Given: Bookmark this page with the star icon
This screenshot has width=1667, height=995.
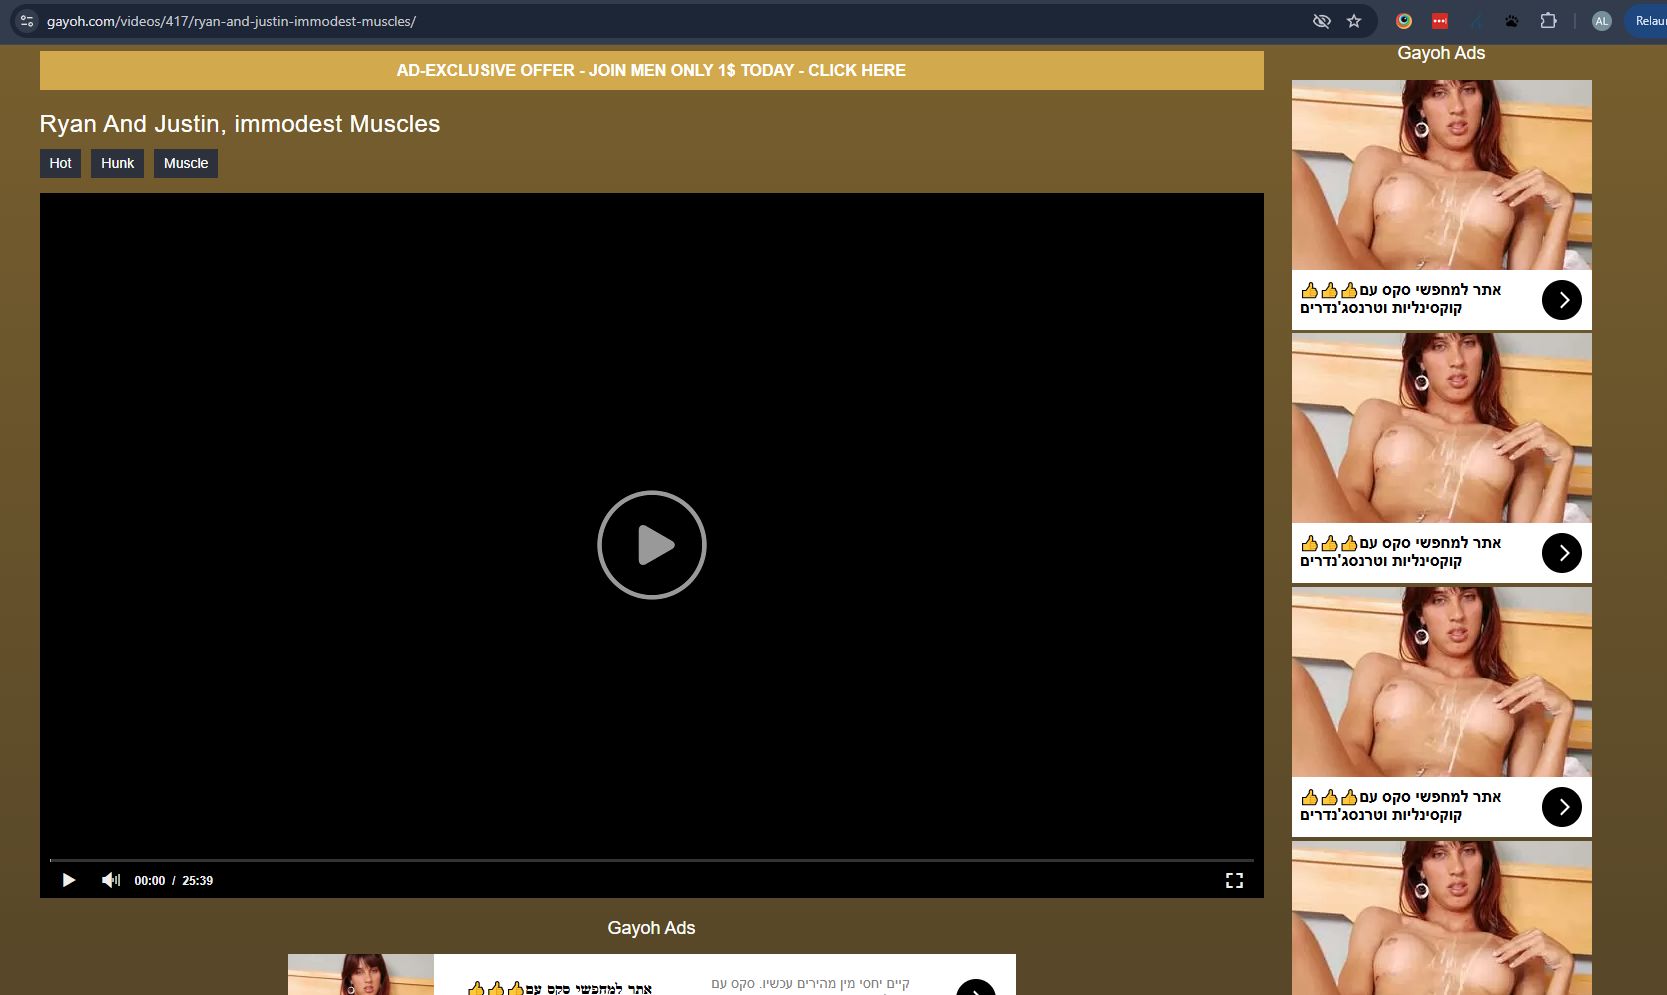Looking at the screenshot, I should [x=1354, y=21].
